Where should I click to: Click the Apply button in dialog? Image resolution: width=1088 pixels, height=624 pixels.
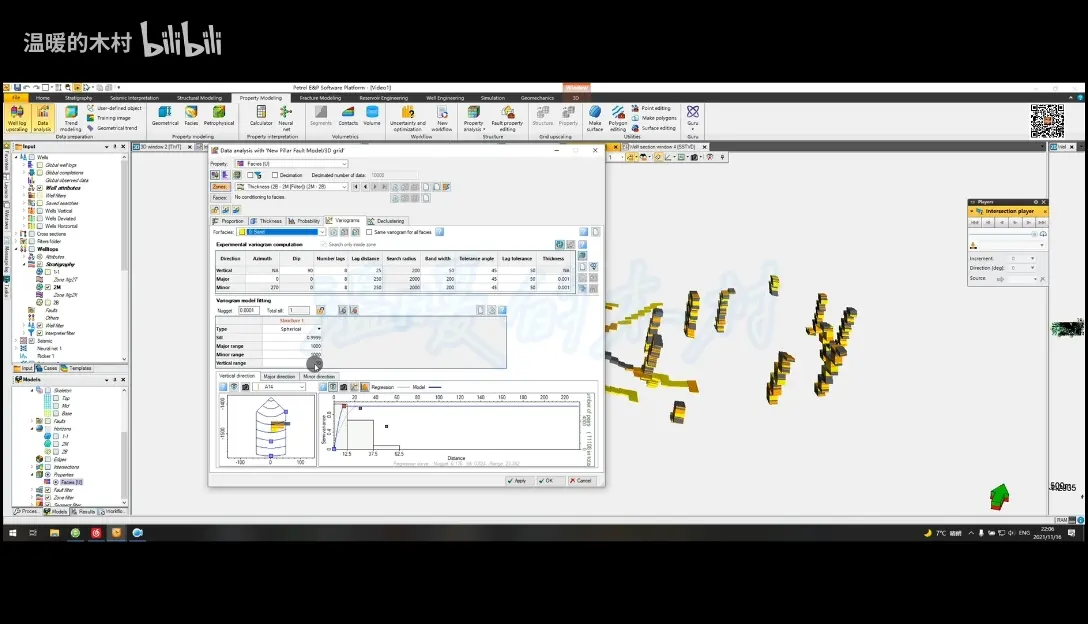pyautogui.click(x=517, y=480)
